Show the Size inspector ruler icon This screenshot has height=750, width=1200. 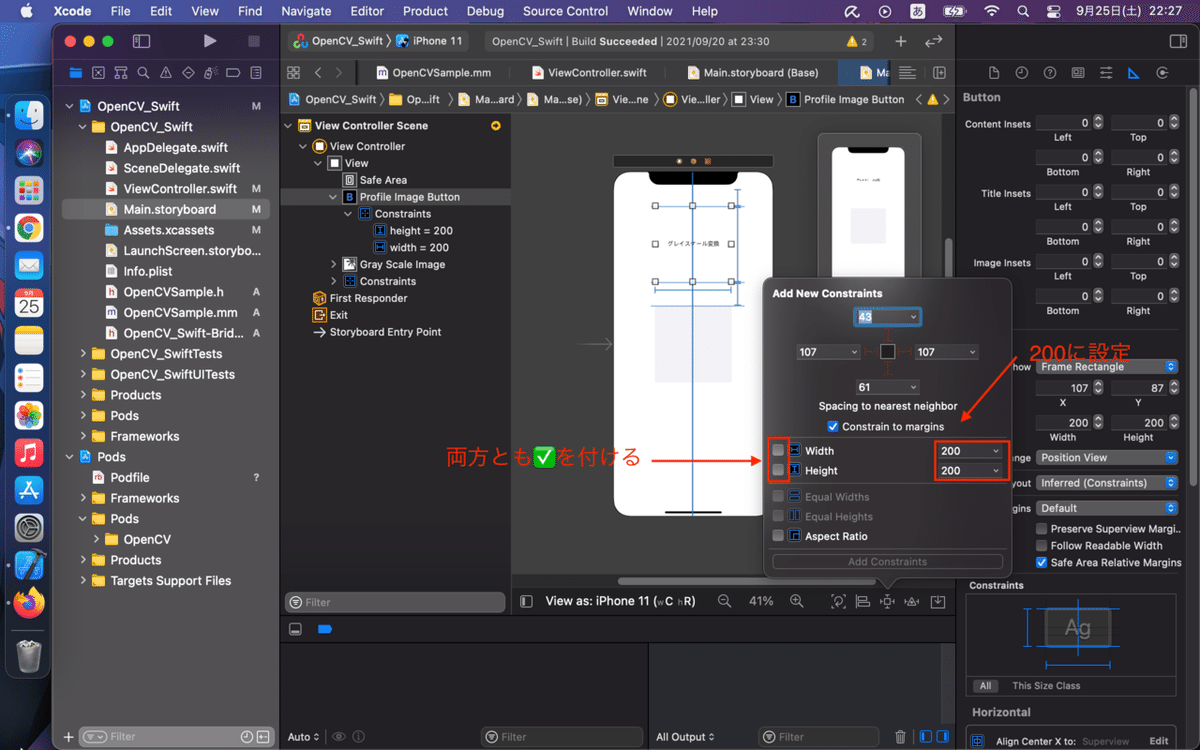tap(1133, 73)
